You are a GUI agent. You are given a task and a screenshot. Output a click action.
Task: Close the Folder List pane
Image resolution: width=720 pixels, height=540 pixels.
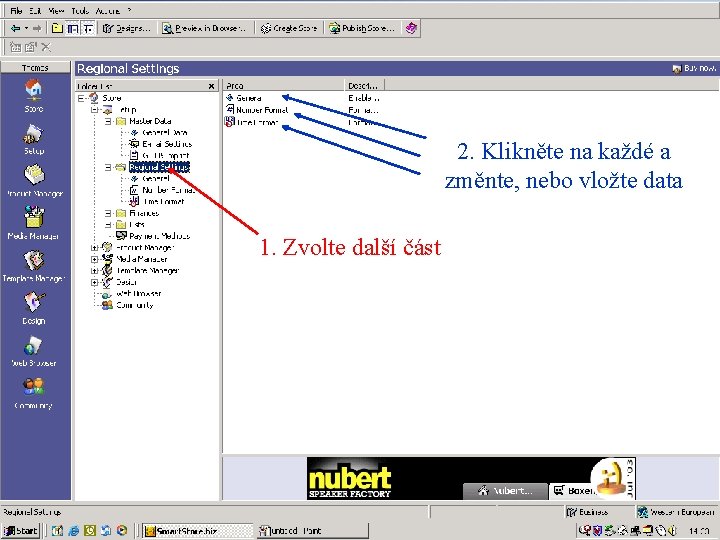211,86
